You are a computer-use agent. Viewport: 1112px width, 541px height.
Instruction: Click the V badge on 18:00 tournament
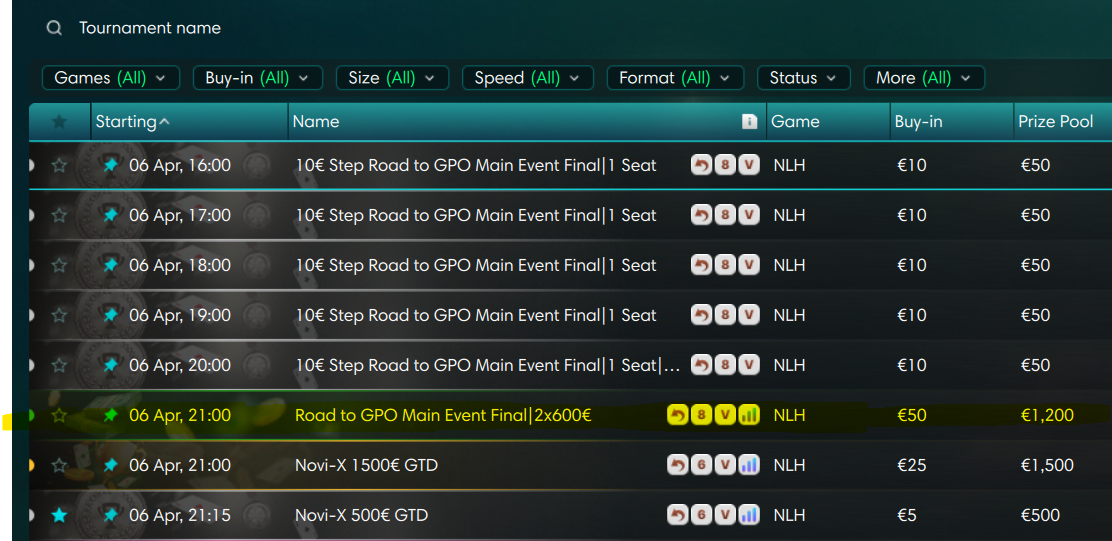[749, 265]
